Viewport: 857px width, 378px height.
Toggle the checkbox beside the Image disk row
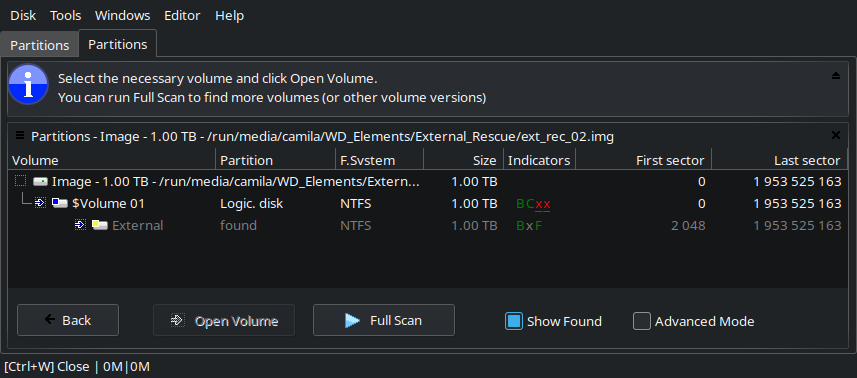point(21,181)
